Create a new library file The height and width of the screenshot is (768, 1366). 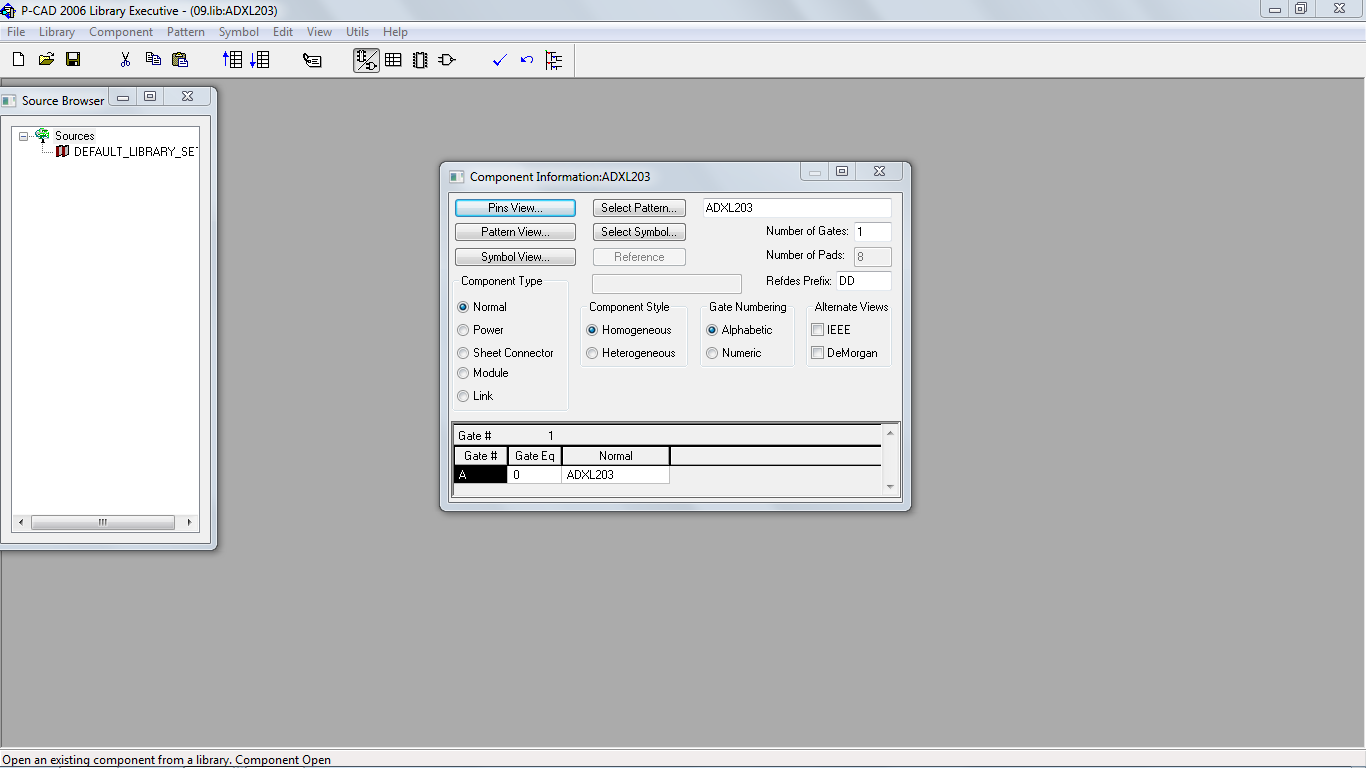click(18, 60)
